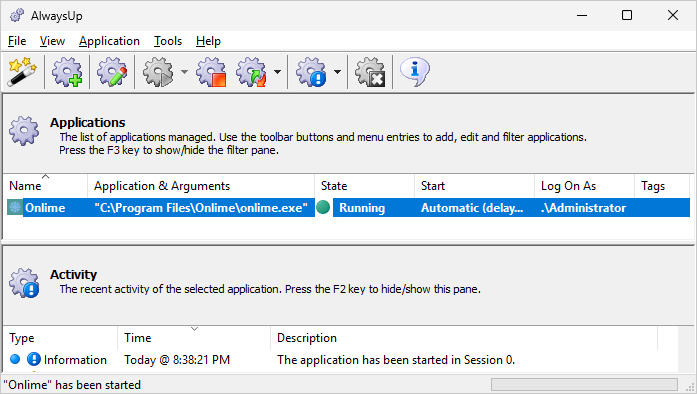Expand the dropdown arrow next to the restart icon

click(277, 72)
